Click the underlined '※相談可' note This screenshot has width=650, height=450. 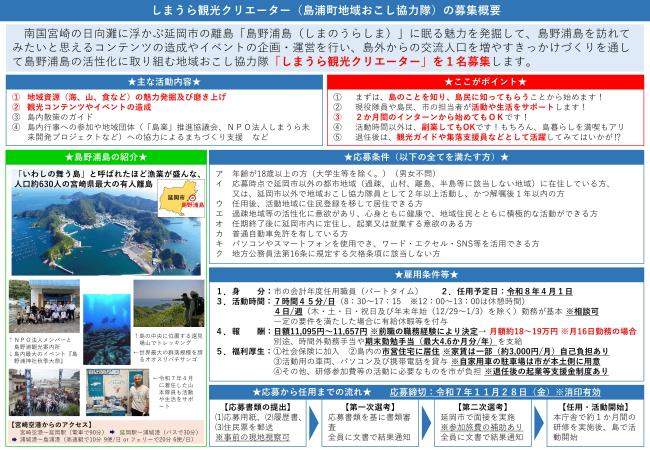[582, 311]
